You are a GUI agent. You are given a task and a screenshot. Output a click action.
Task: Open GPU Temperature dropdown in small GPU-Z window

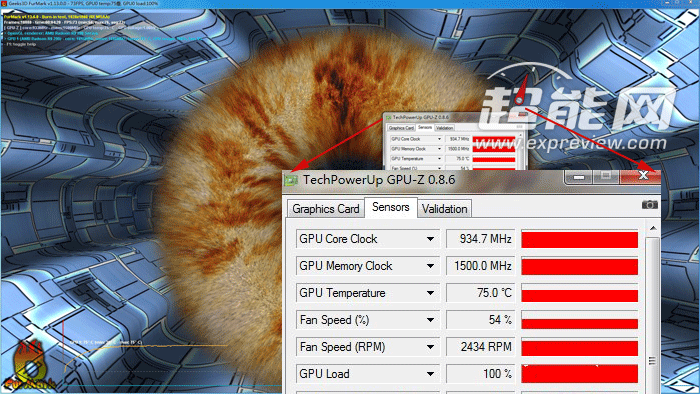pos(439,159)
